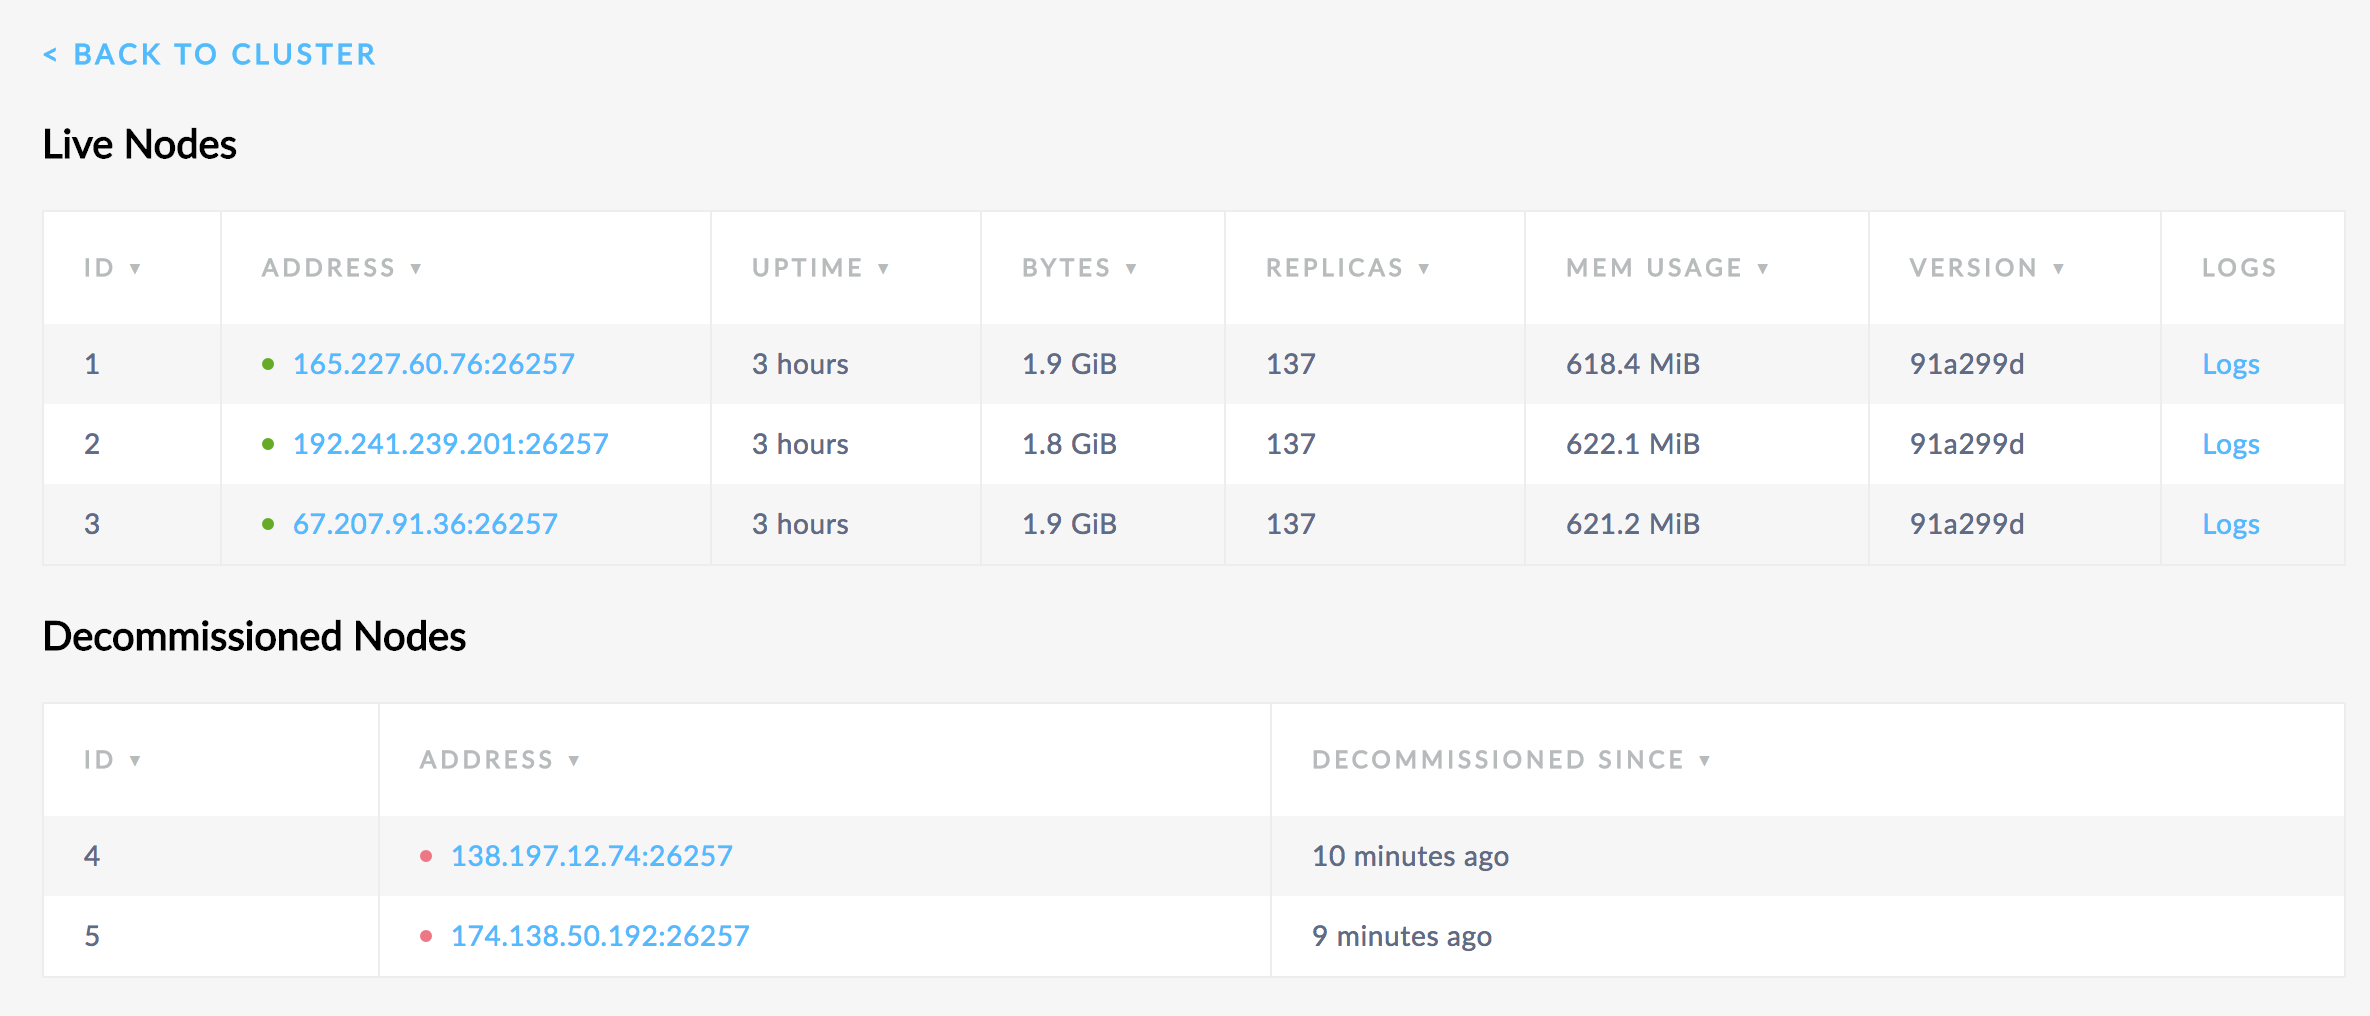Click the green status dot for node 1
The height and width of the screenshot is (1016, 2370).
click(268, 364)
